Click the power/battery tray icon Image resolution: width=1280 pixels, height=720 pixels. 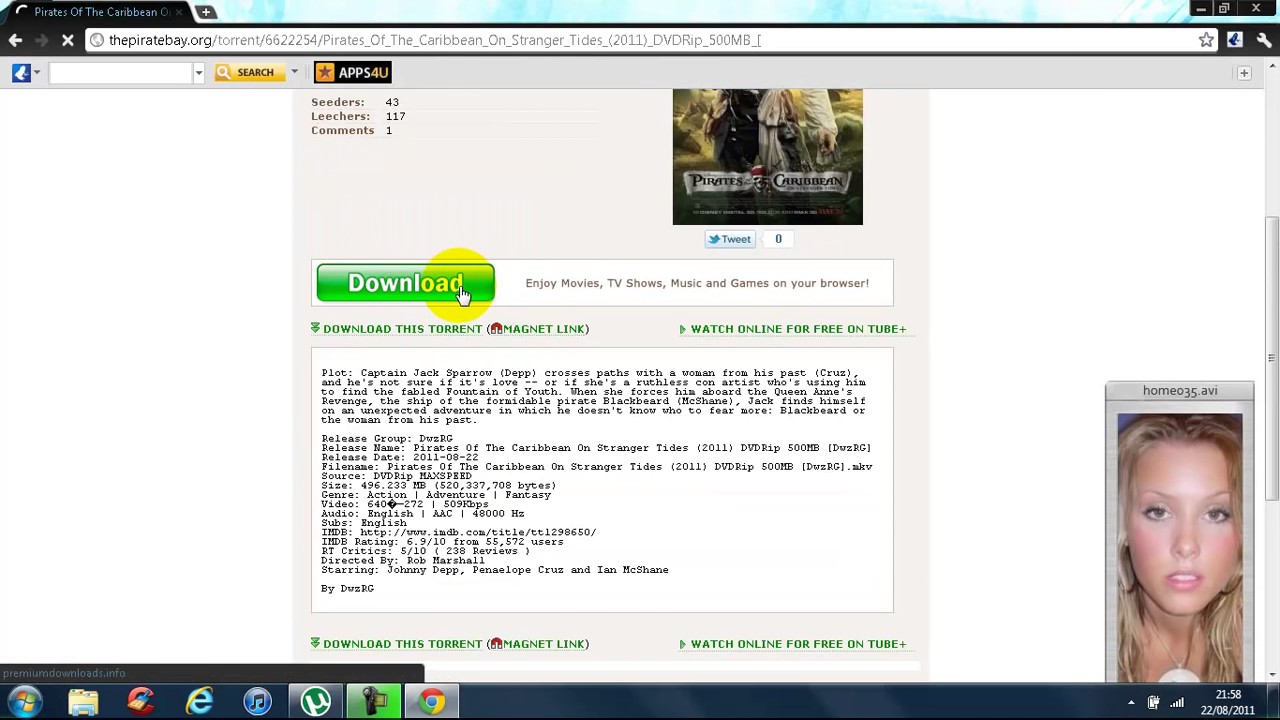(x=1153, y=703)
